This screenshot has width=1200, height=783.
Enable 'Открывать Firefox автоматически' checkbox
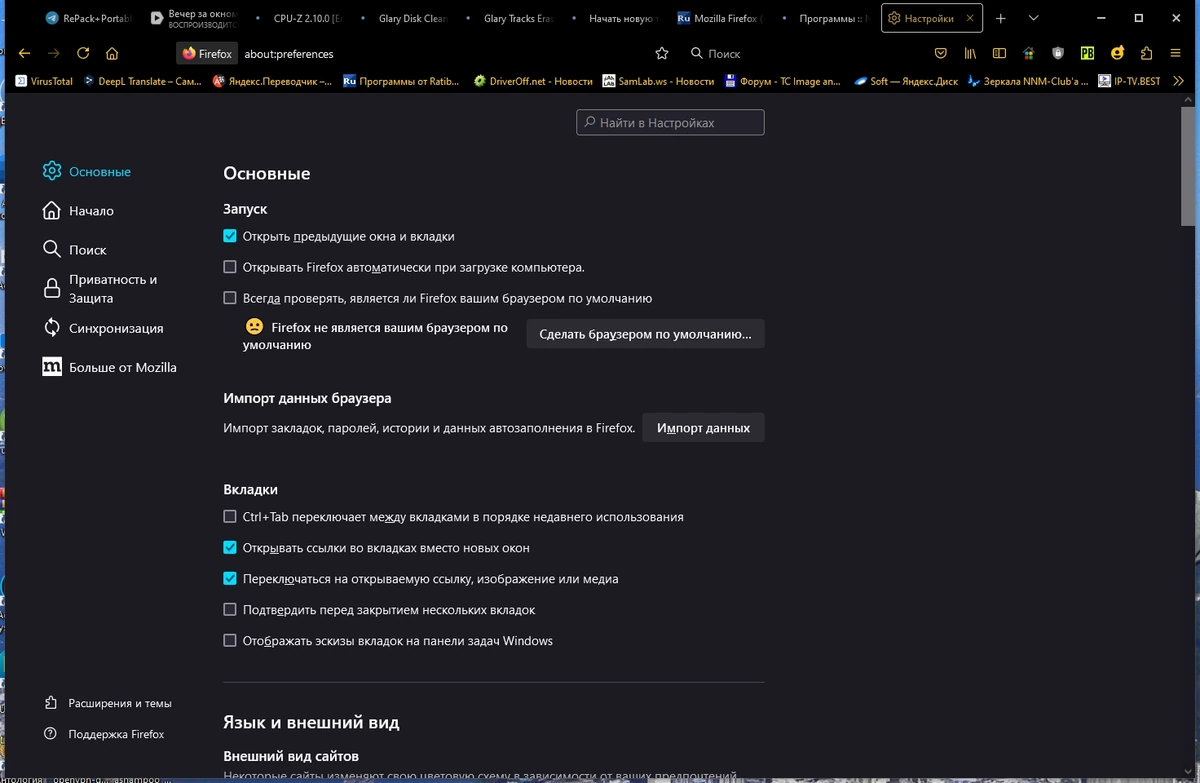click(x=230, y=267)
